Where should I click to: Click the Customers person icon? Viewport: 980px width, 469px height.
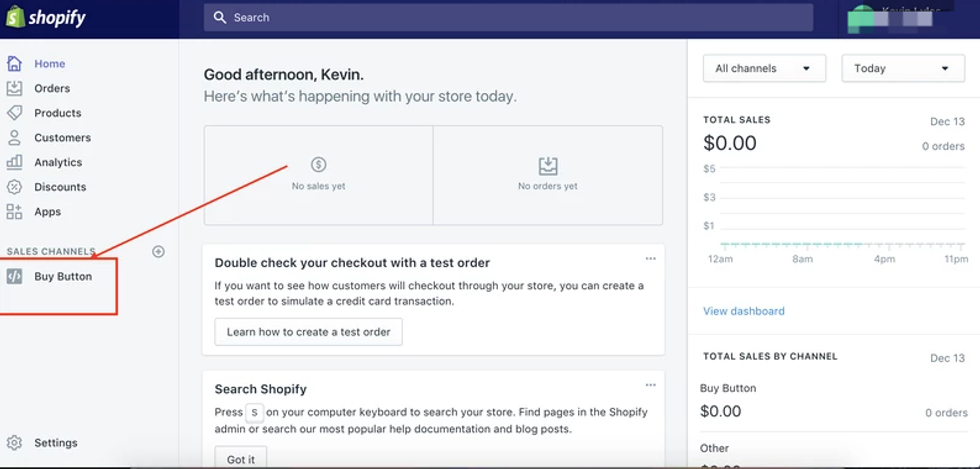(14, 138)
